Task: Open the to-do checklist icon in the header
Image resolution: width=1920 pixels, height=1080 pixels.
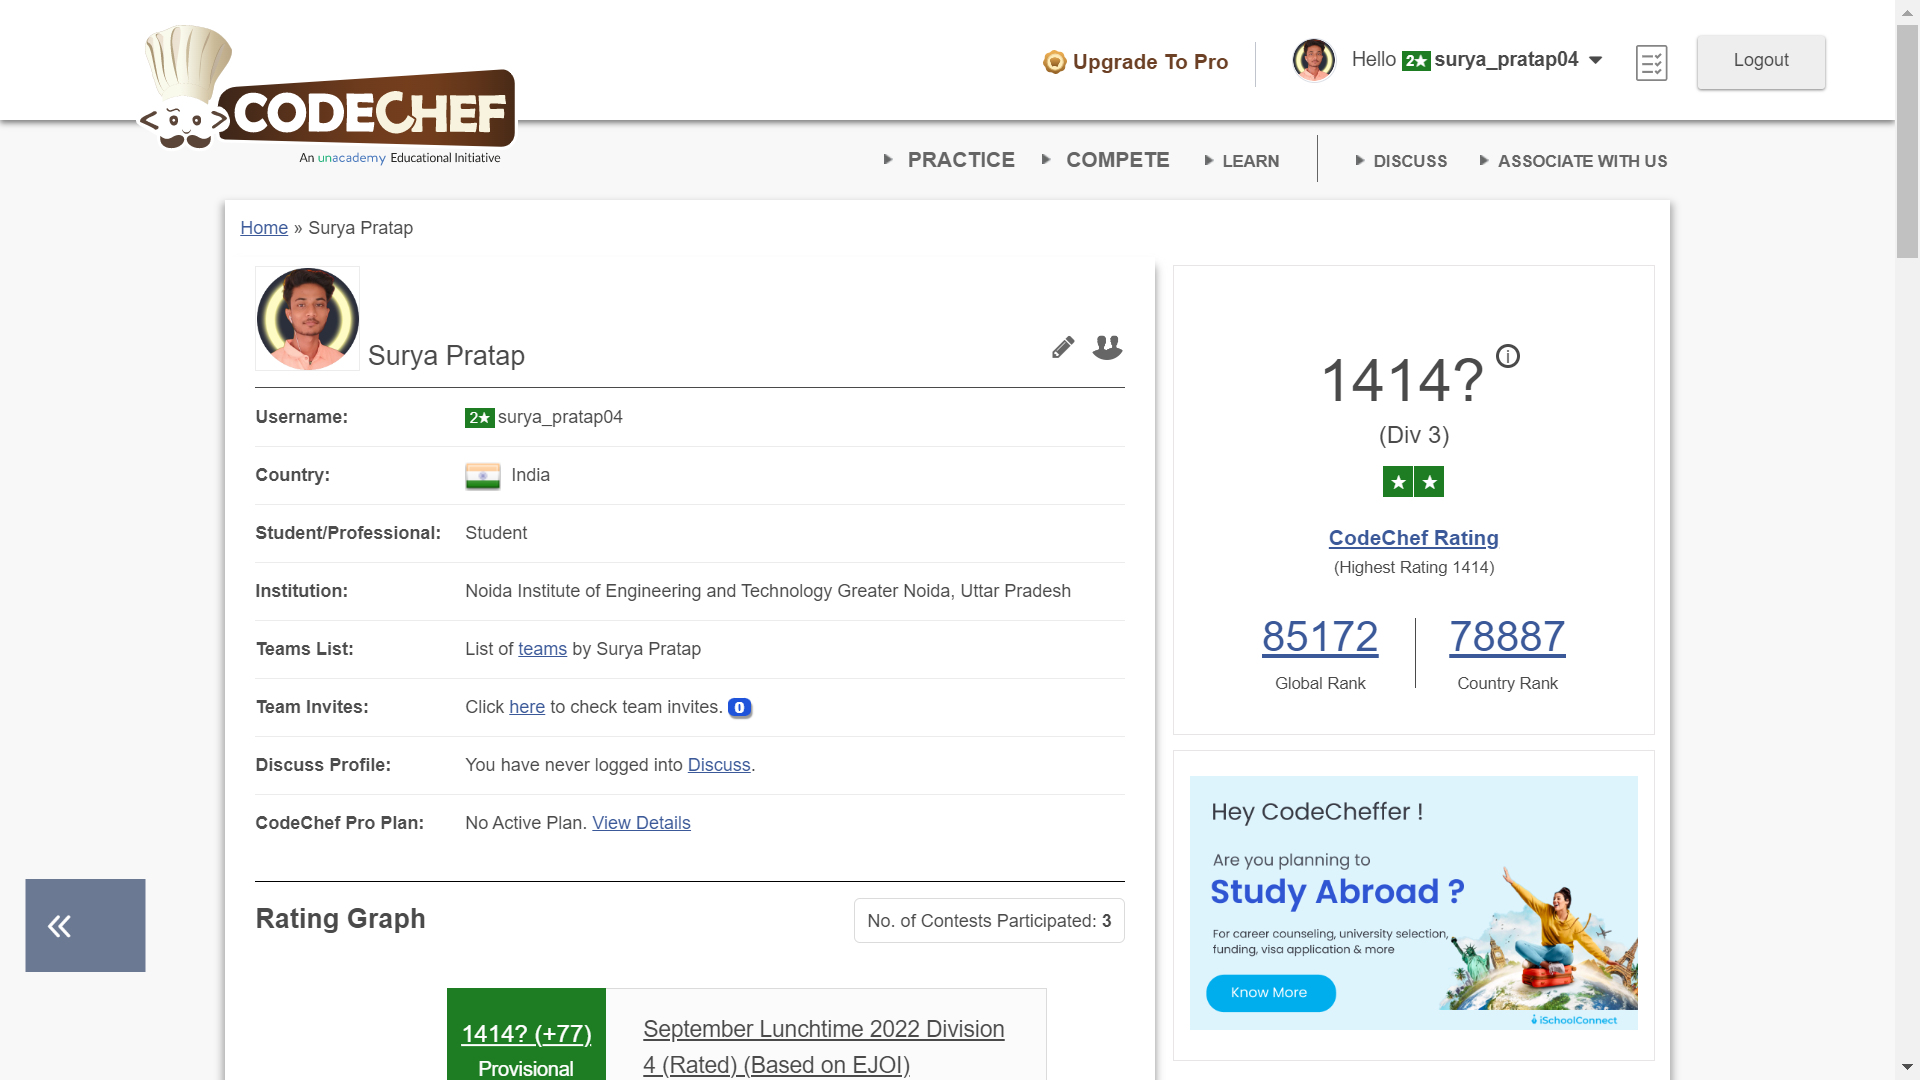Action: (x=1651, y=63)
